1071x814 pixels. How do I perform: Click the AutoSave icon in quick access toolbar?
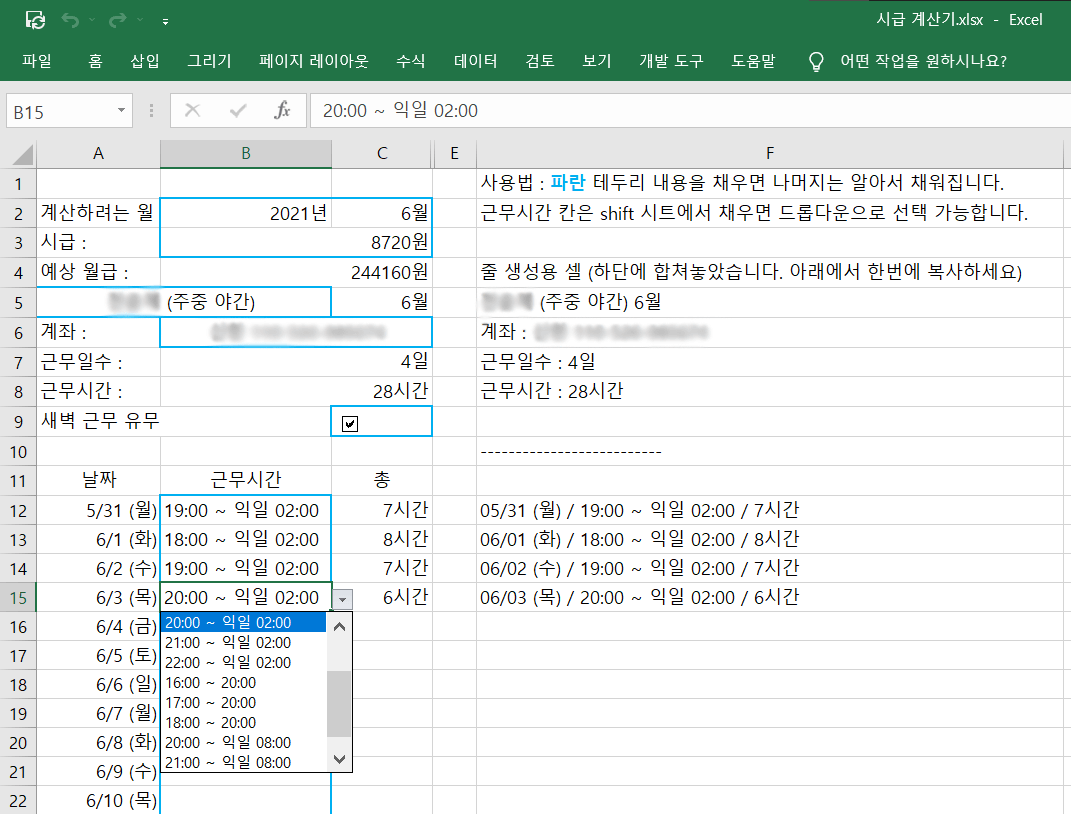coord(36,20)
